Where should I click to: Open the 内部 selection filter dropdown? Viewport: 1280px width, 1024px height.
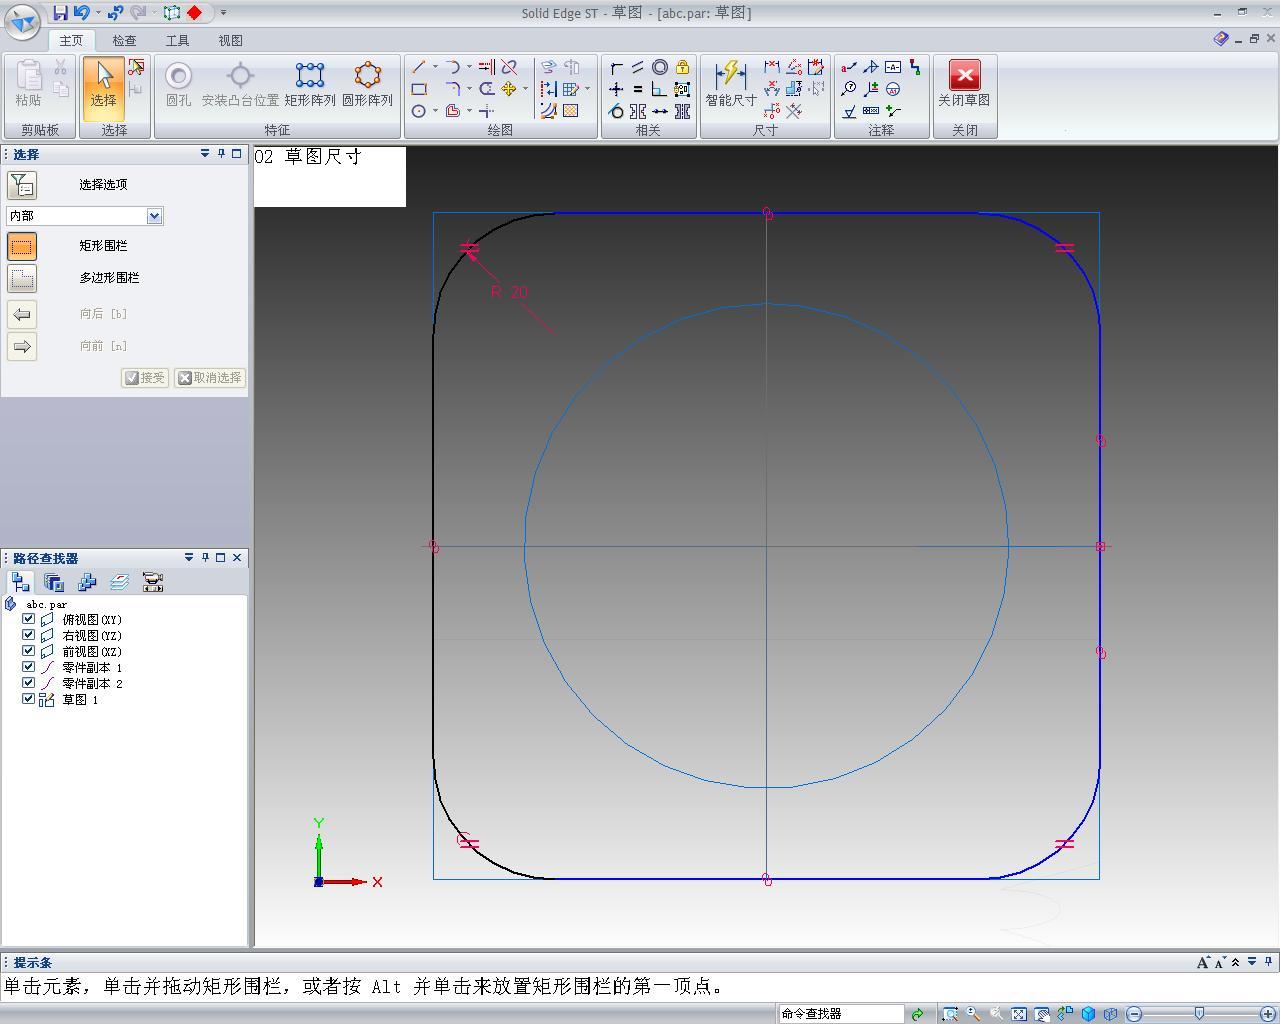(x=154, y=216)
